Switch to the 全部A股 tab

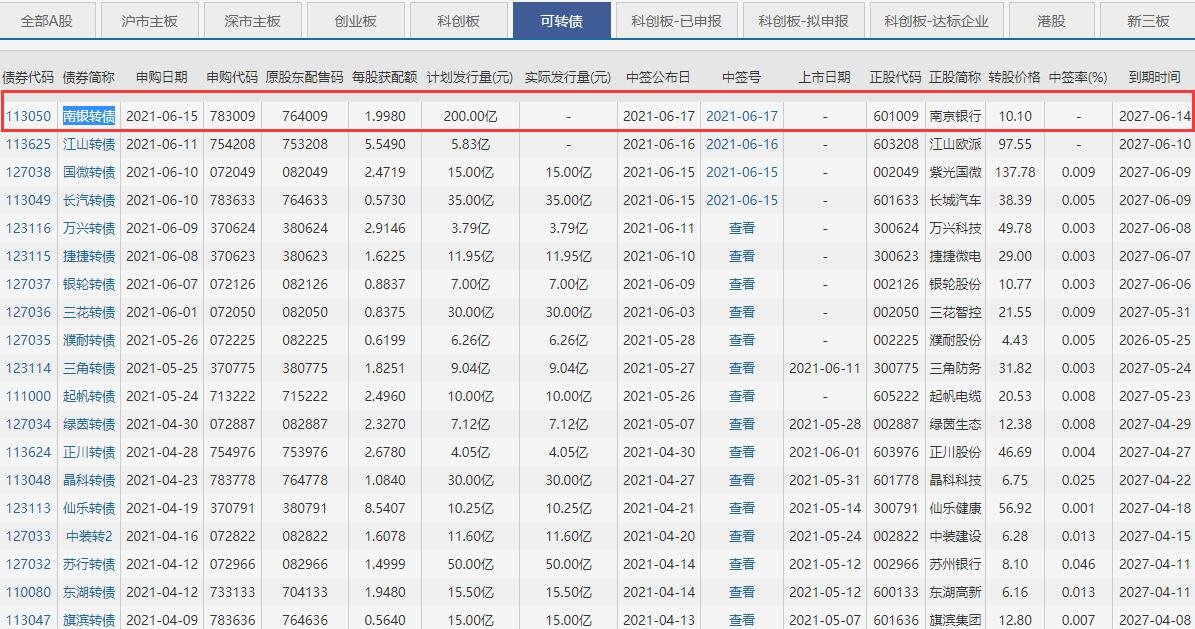(47, 21)
